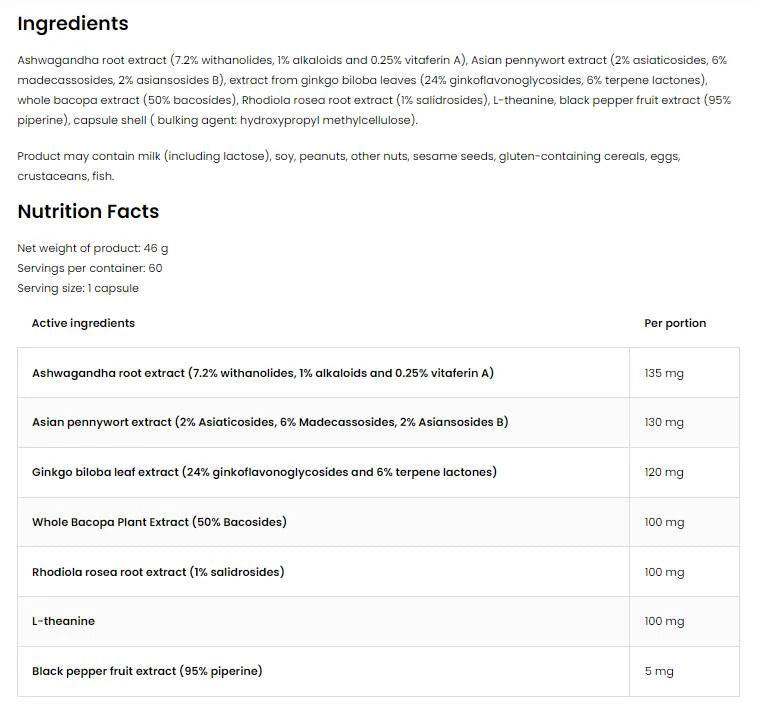Viewport: 758px width, 713px height.
Task: Click the 120 mg value cell
Action: pos(664,472)
